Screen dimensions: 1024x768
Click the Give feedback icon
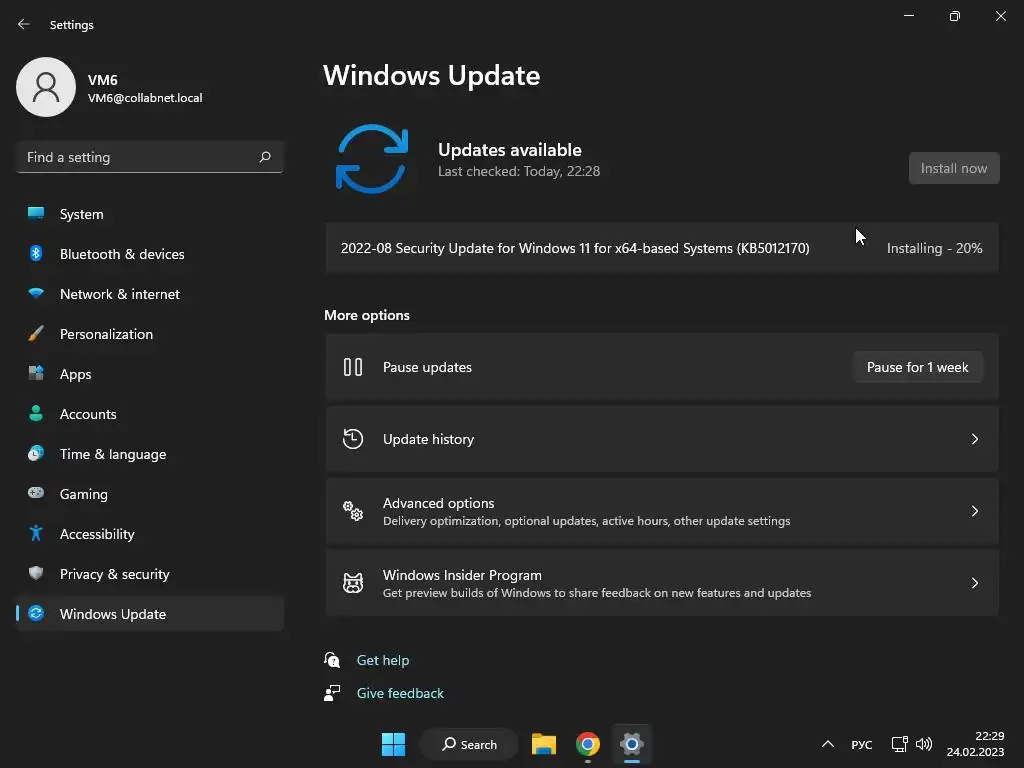[332, 693]
